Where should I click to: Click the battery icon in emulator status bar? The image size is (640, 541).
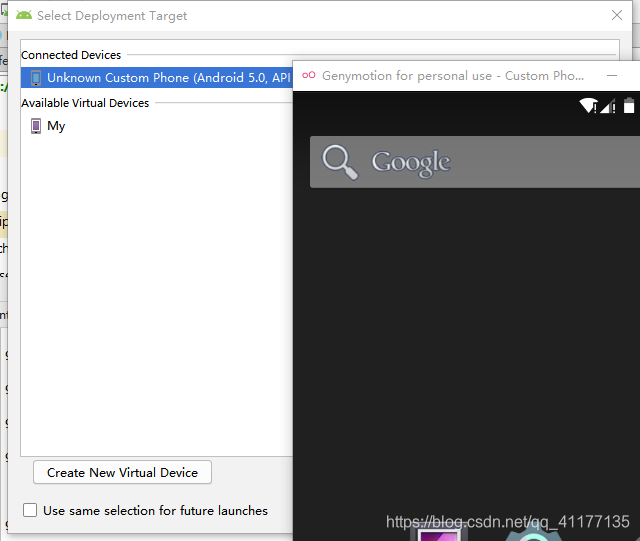[x=629, y=105]
